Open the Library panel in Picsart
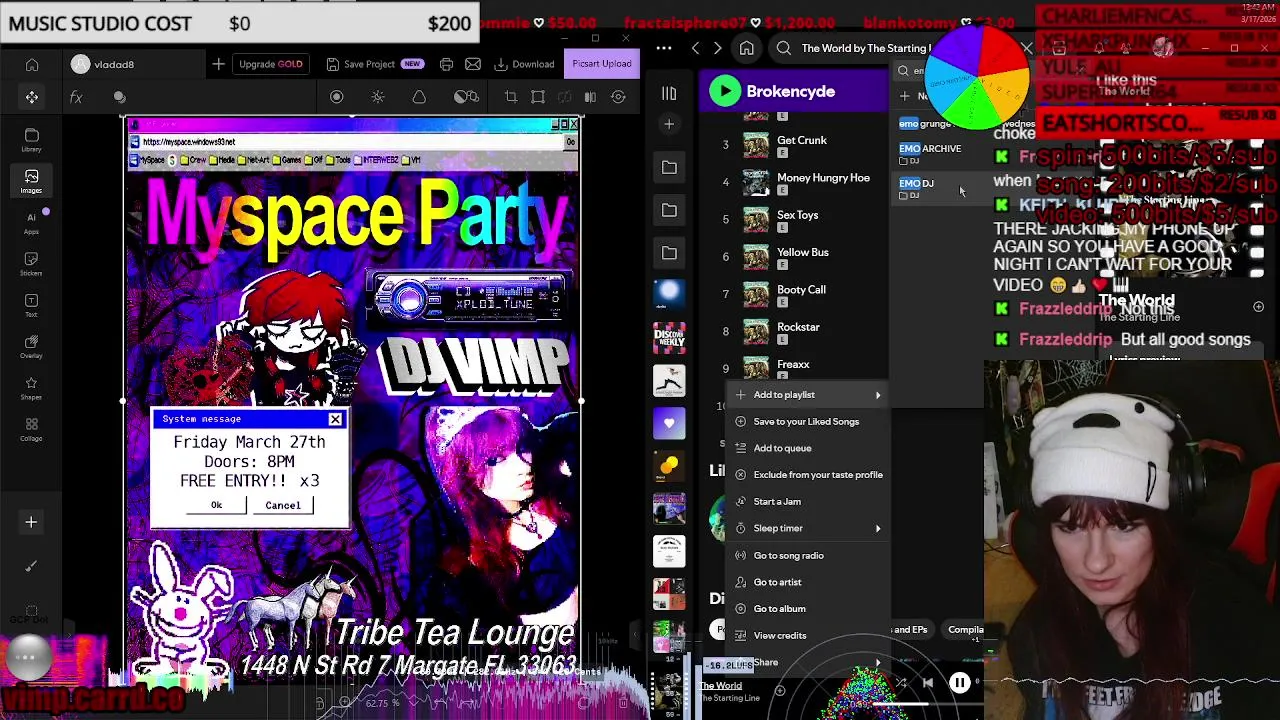 (x=32, y=140)
